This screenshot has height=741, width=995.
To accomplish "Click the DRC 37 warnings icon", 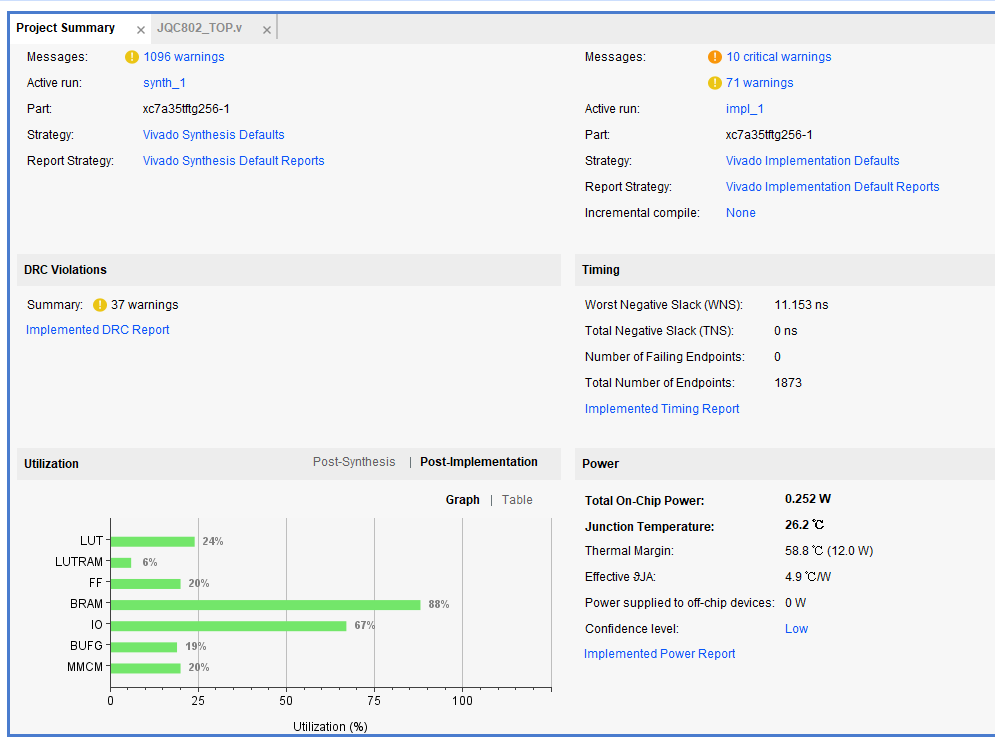I will pos(100,305).
